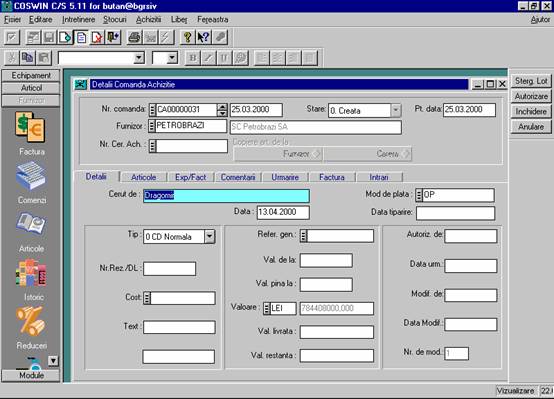Open the Istoric module in the sidebar

[31, 280]
